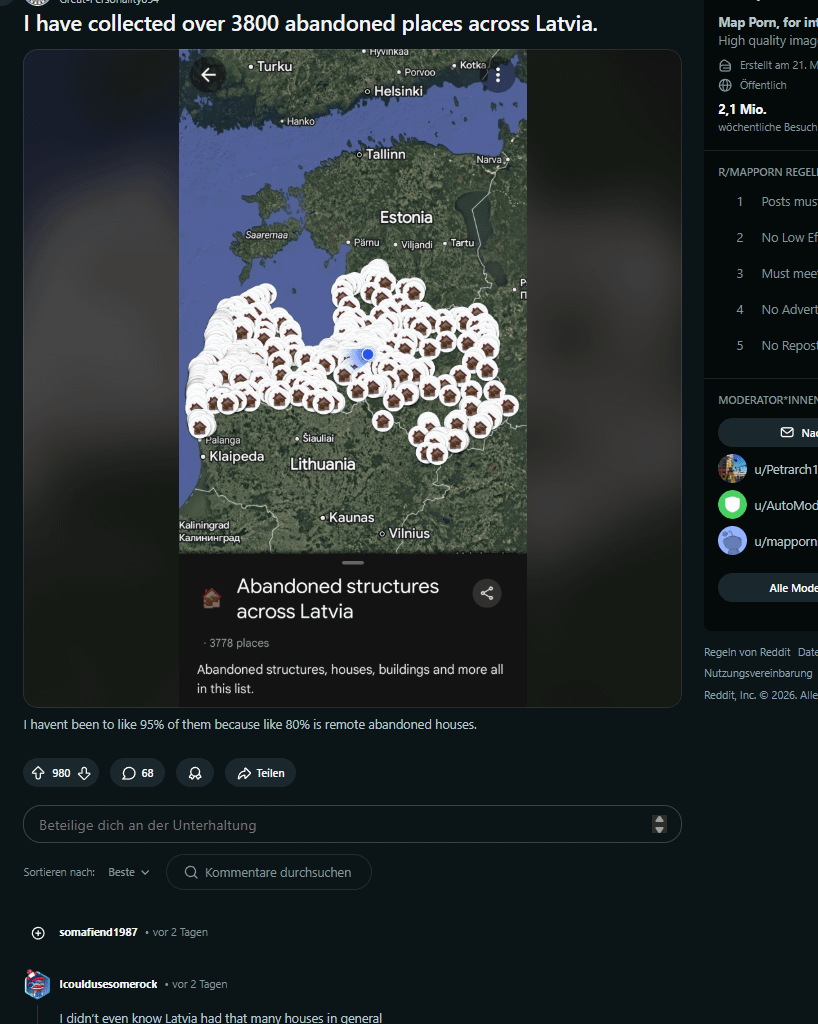Open the 'Beste' sort dropdown
This screenshot has height=1024, width=818.
coord(129,872)
